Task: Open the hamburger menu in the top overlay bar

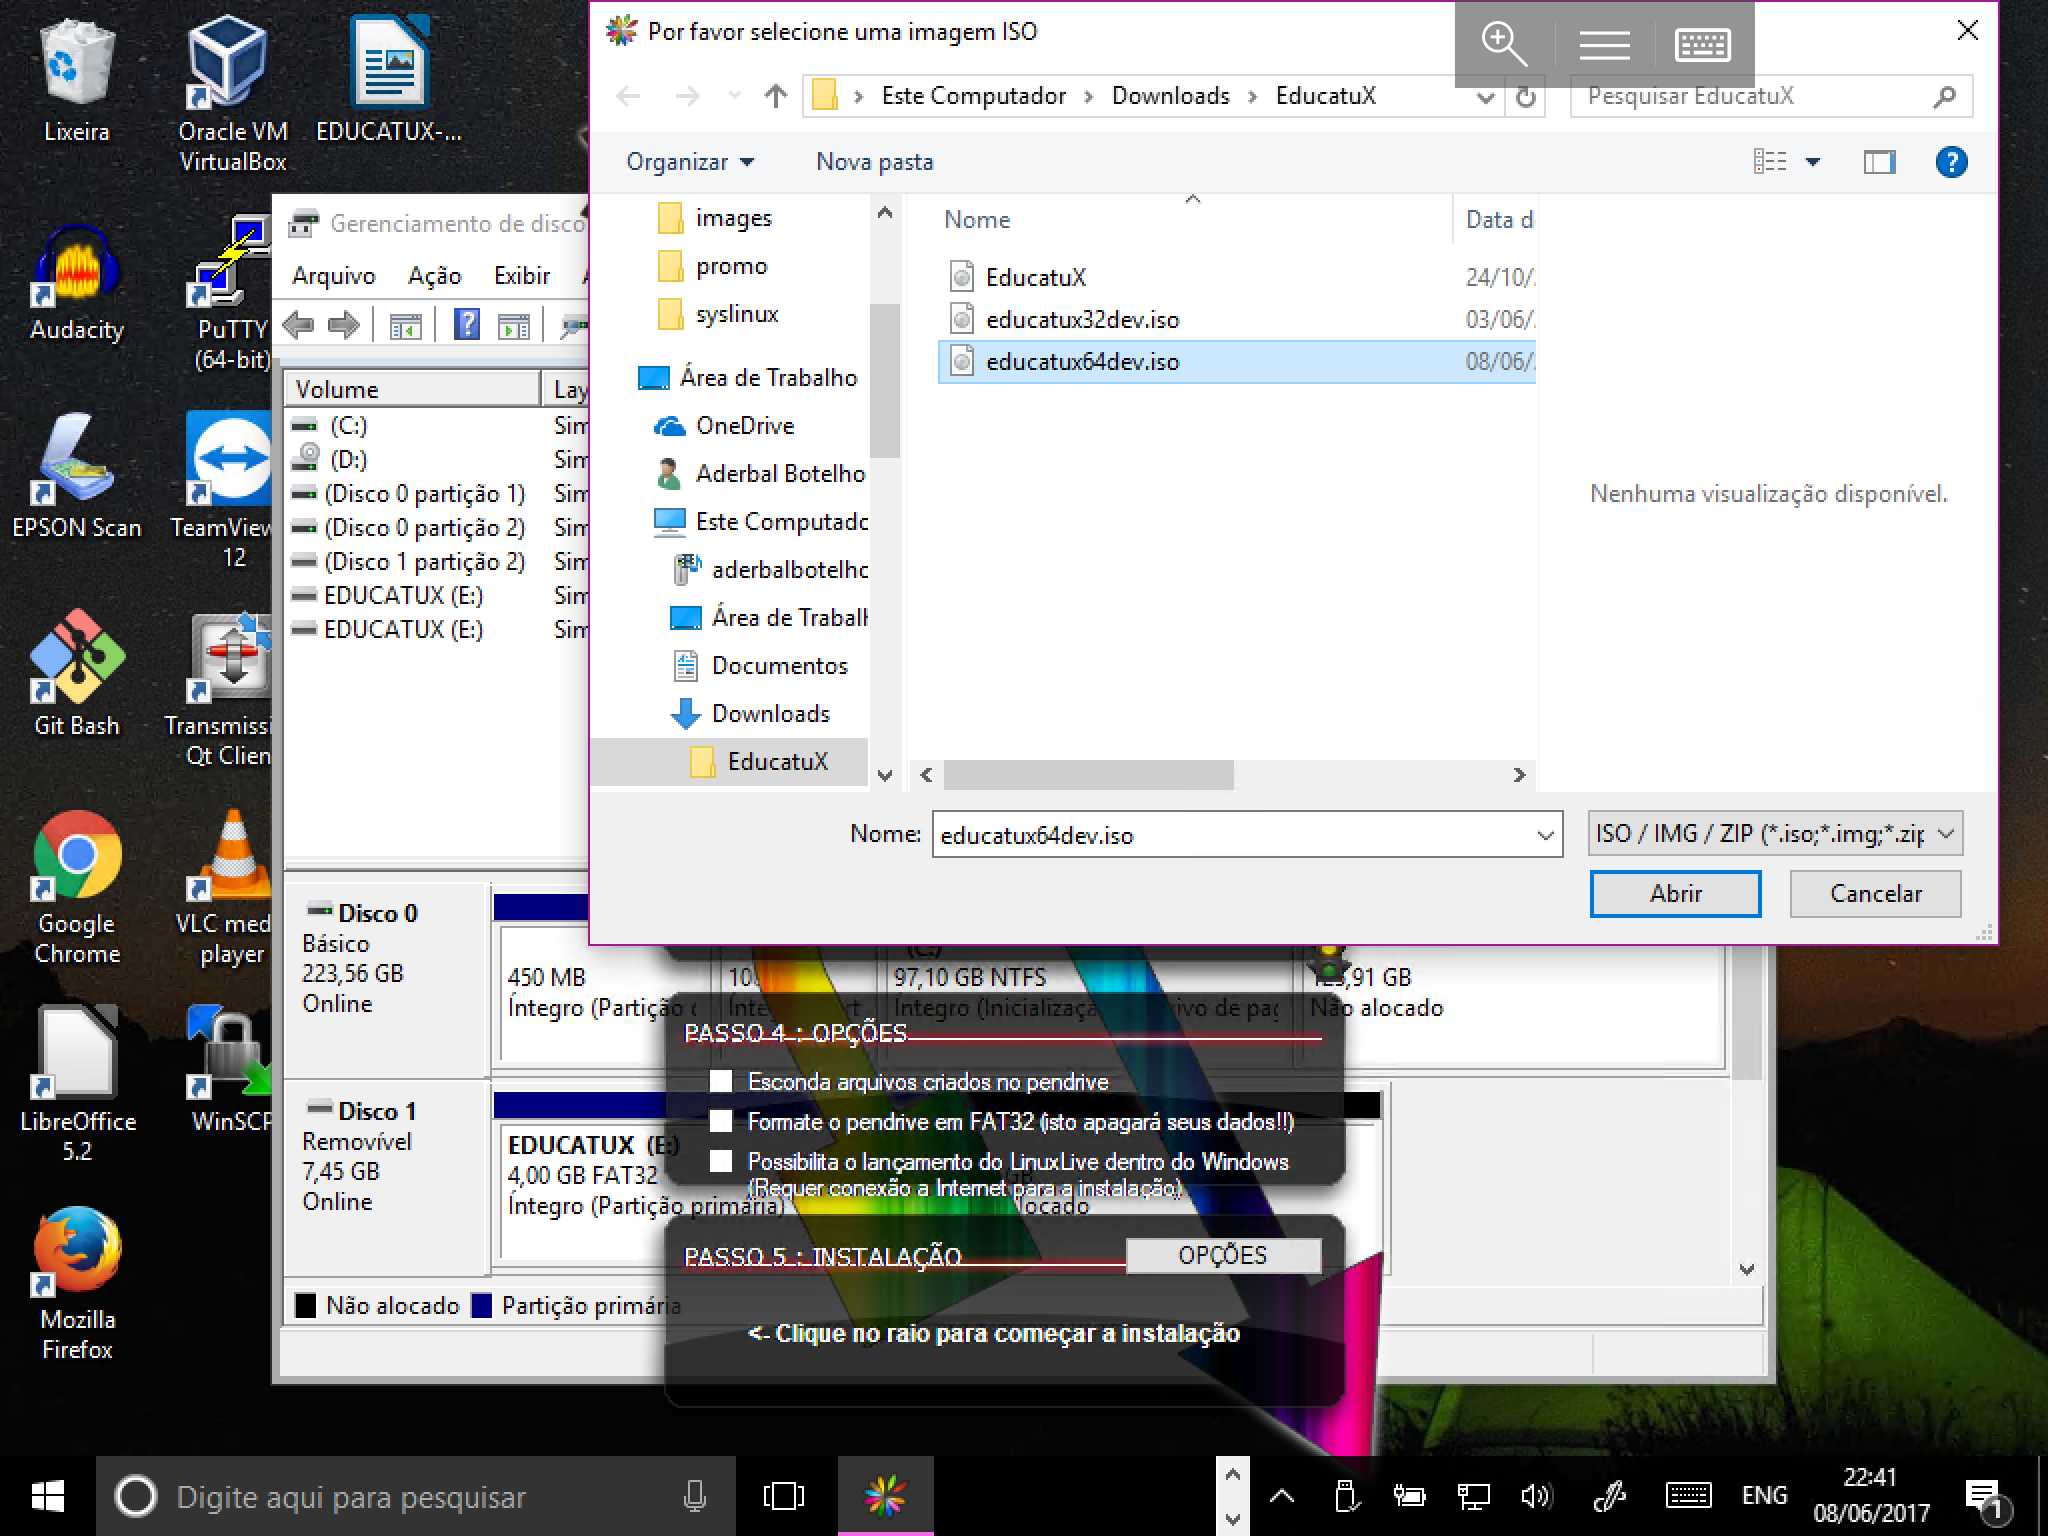Action: coord(1604,45)
